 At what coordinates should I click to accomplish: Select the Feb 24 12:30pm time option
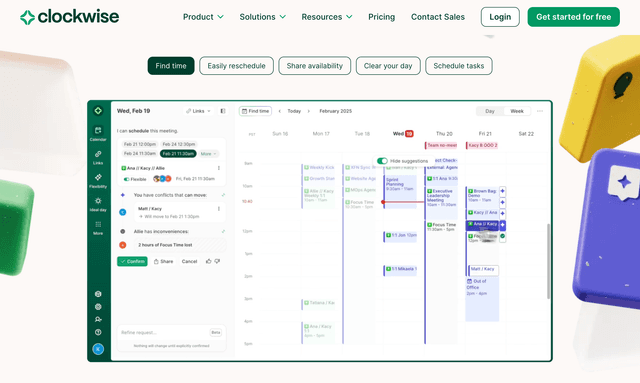(x=179, y=144)
